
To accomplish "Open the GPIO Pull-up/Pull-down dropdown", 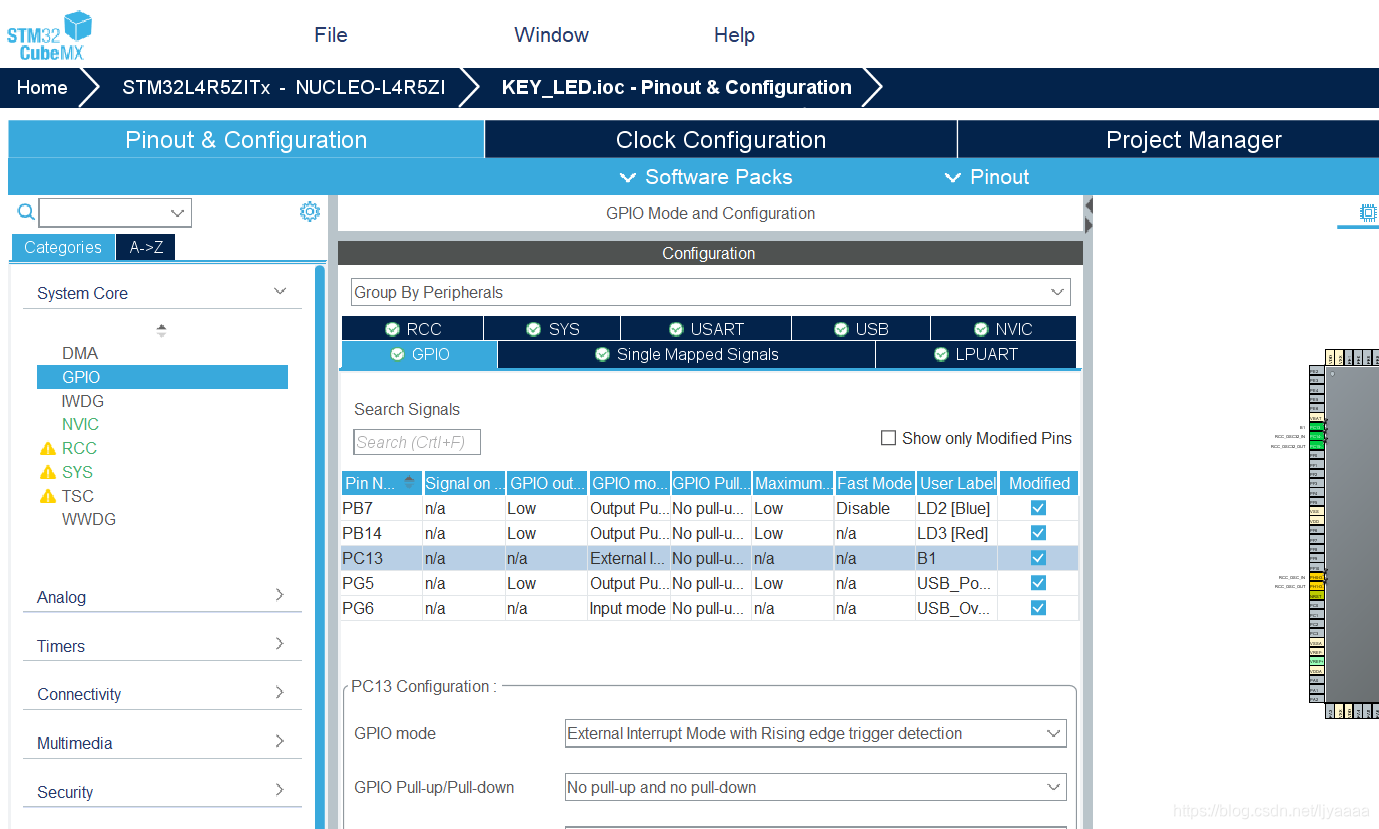I will [815, 787].
